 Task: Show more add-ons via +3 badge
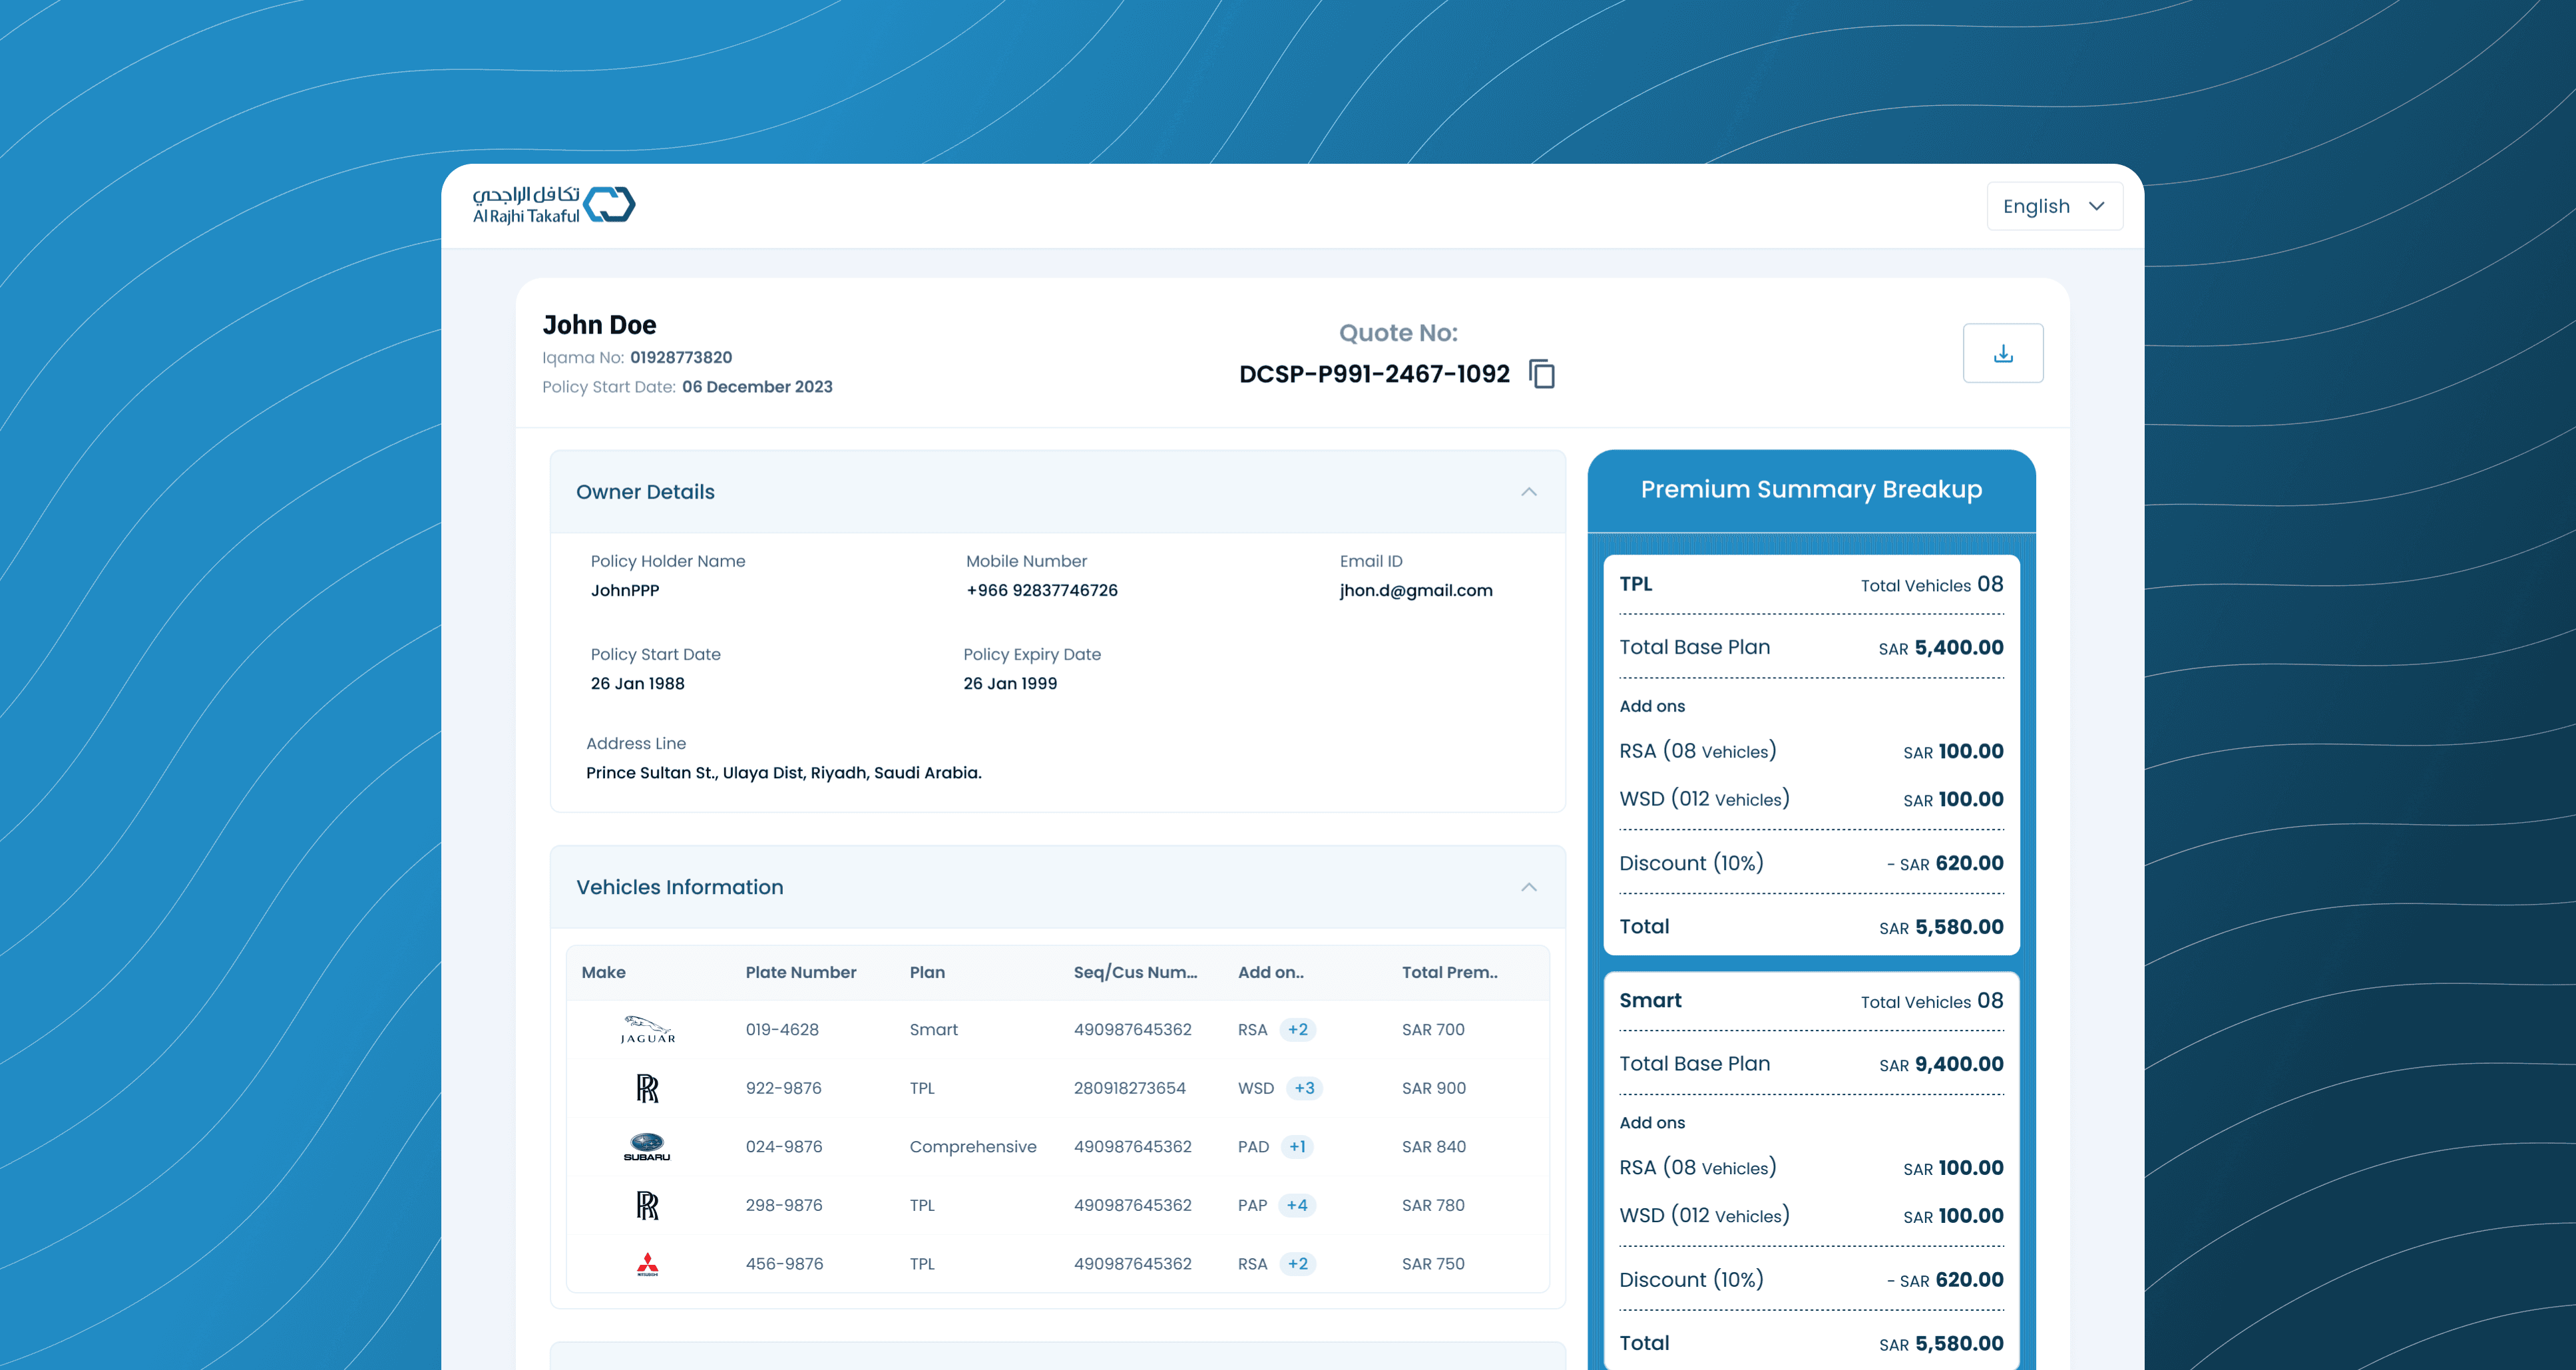coord(1304,1088)
